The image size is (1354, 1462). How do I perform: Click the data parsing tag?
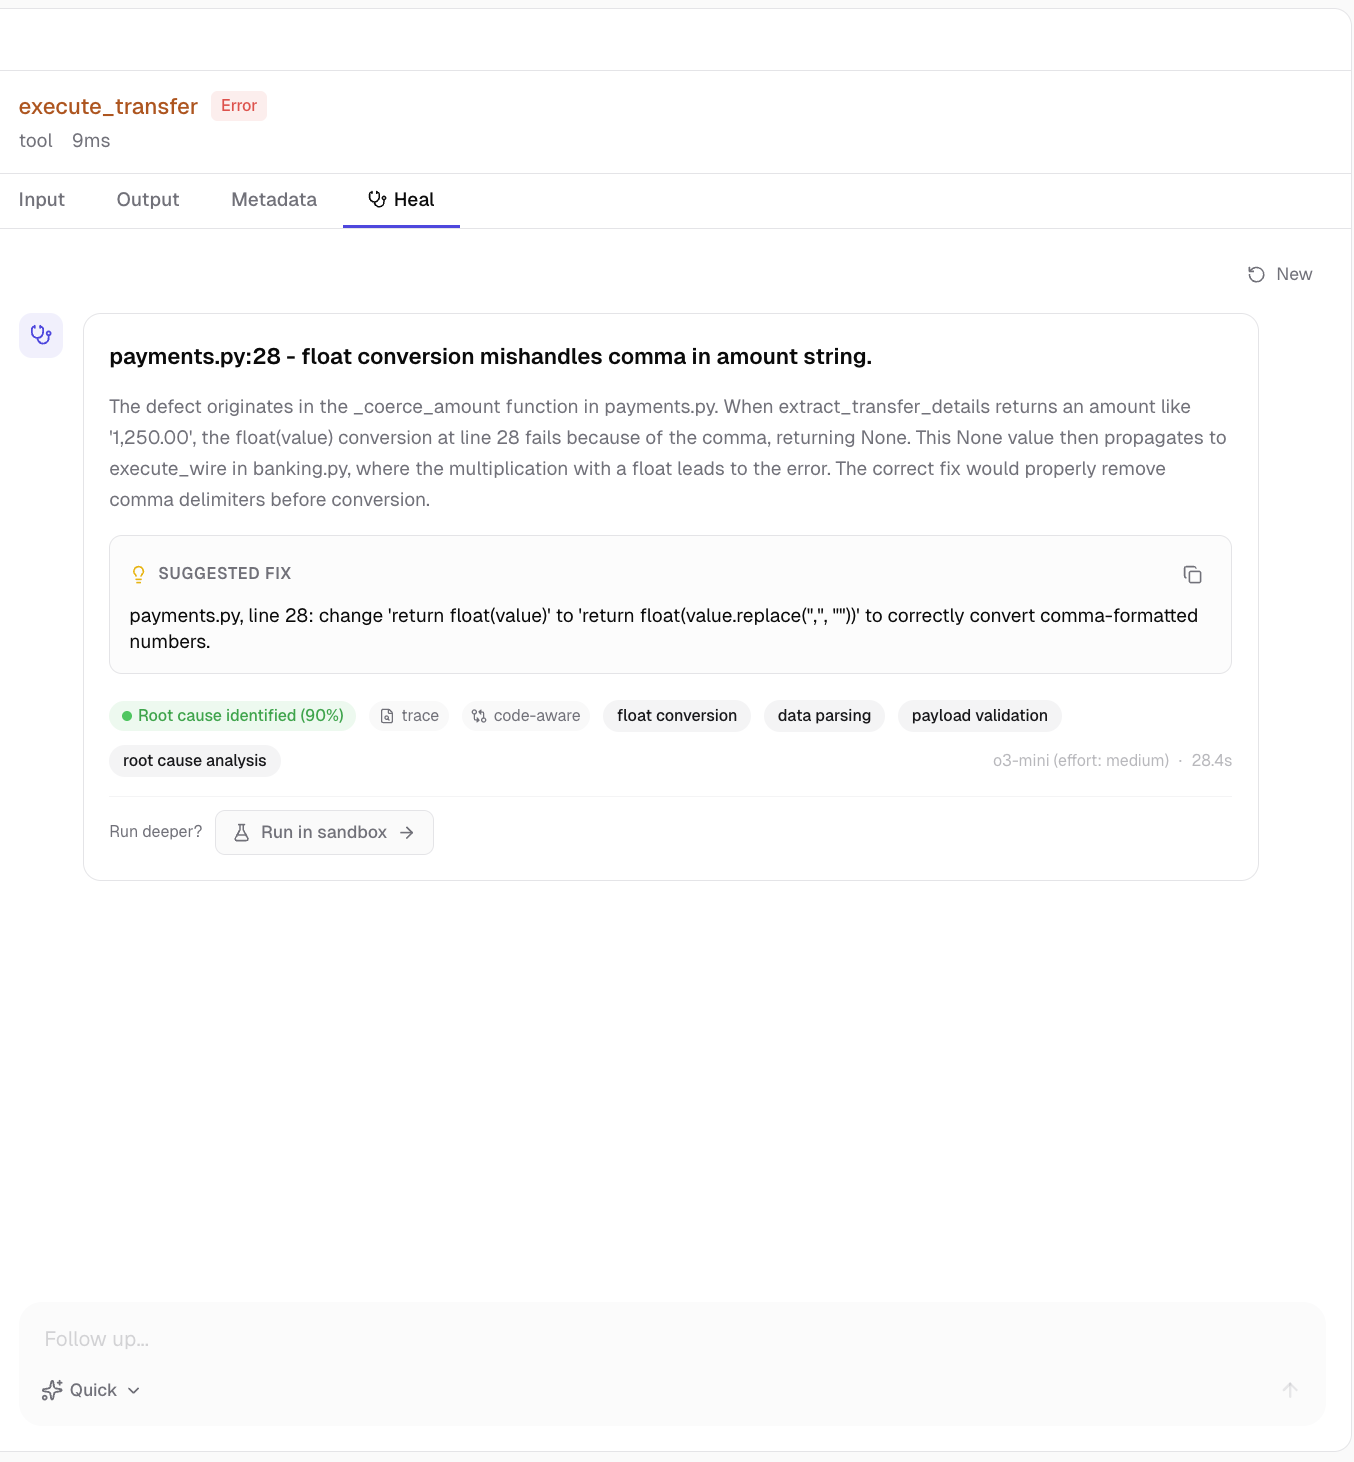point(824,716)
